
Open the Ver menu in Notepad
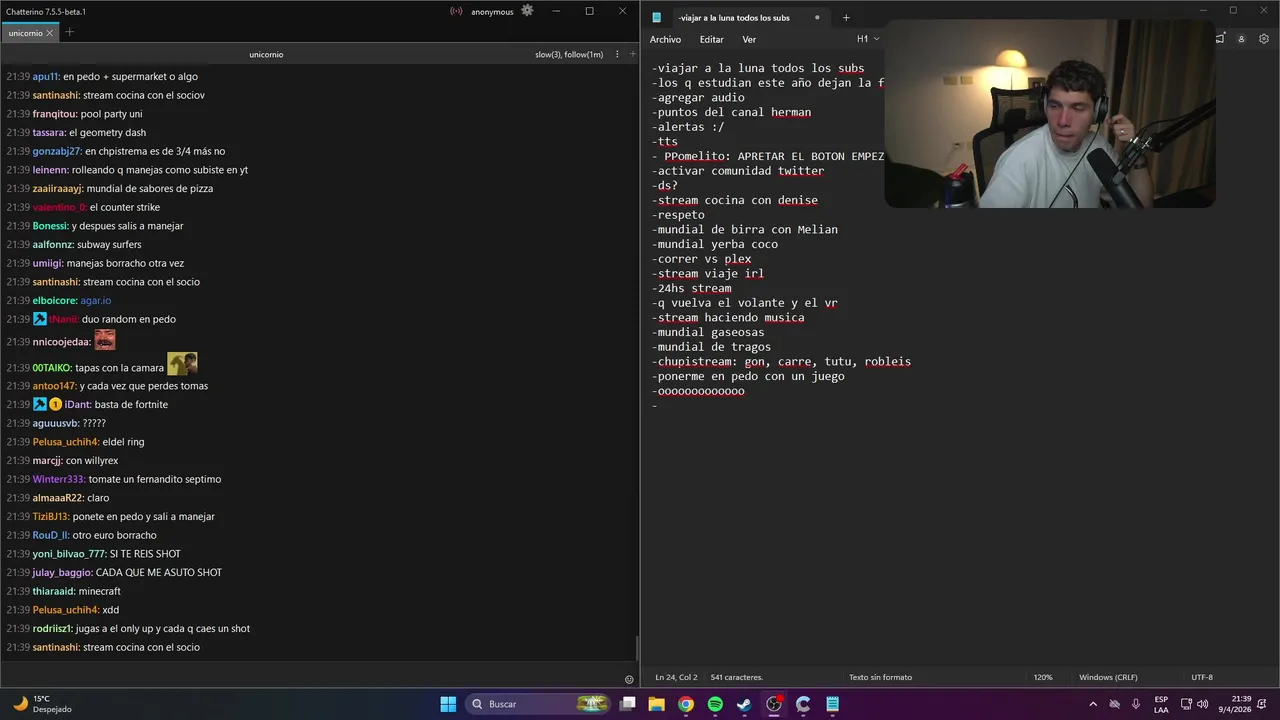pos(749,39)
